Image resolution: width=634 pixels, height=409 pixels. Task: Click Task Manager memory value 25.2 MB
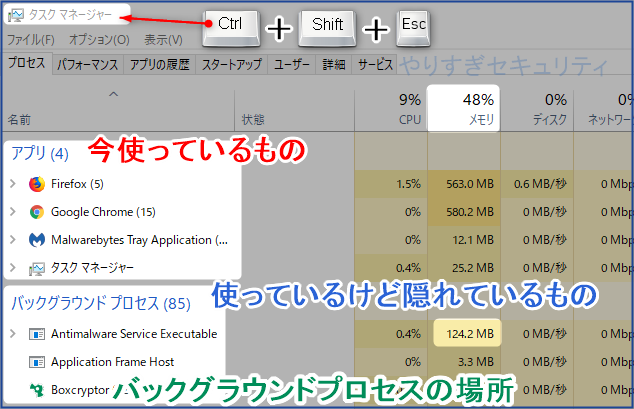(x=473, y=268)
